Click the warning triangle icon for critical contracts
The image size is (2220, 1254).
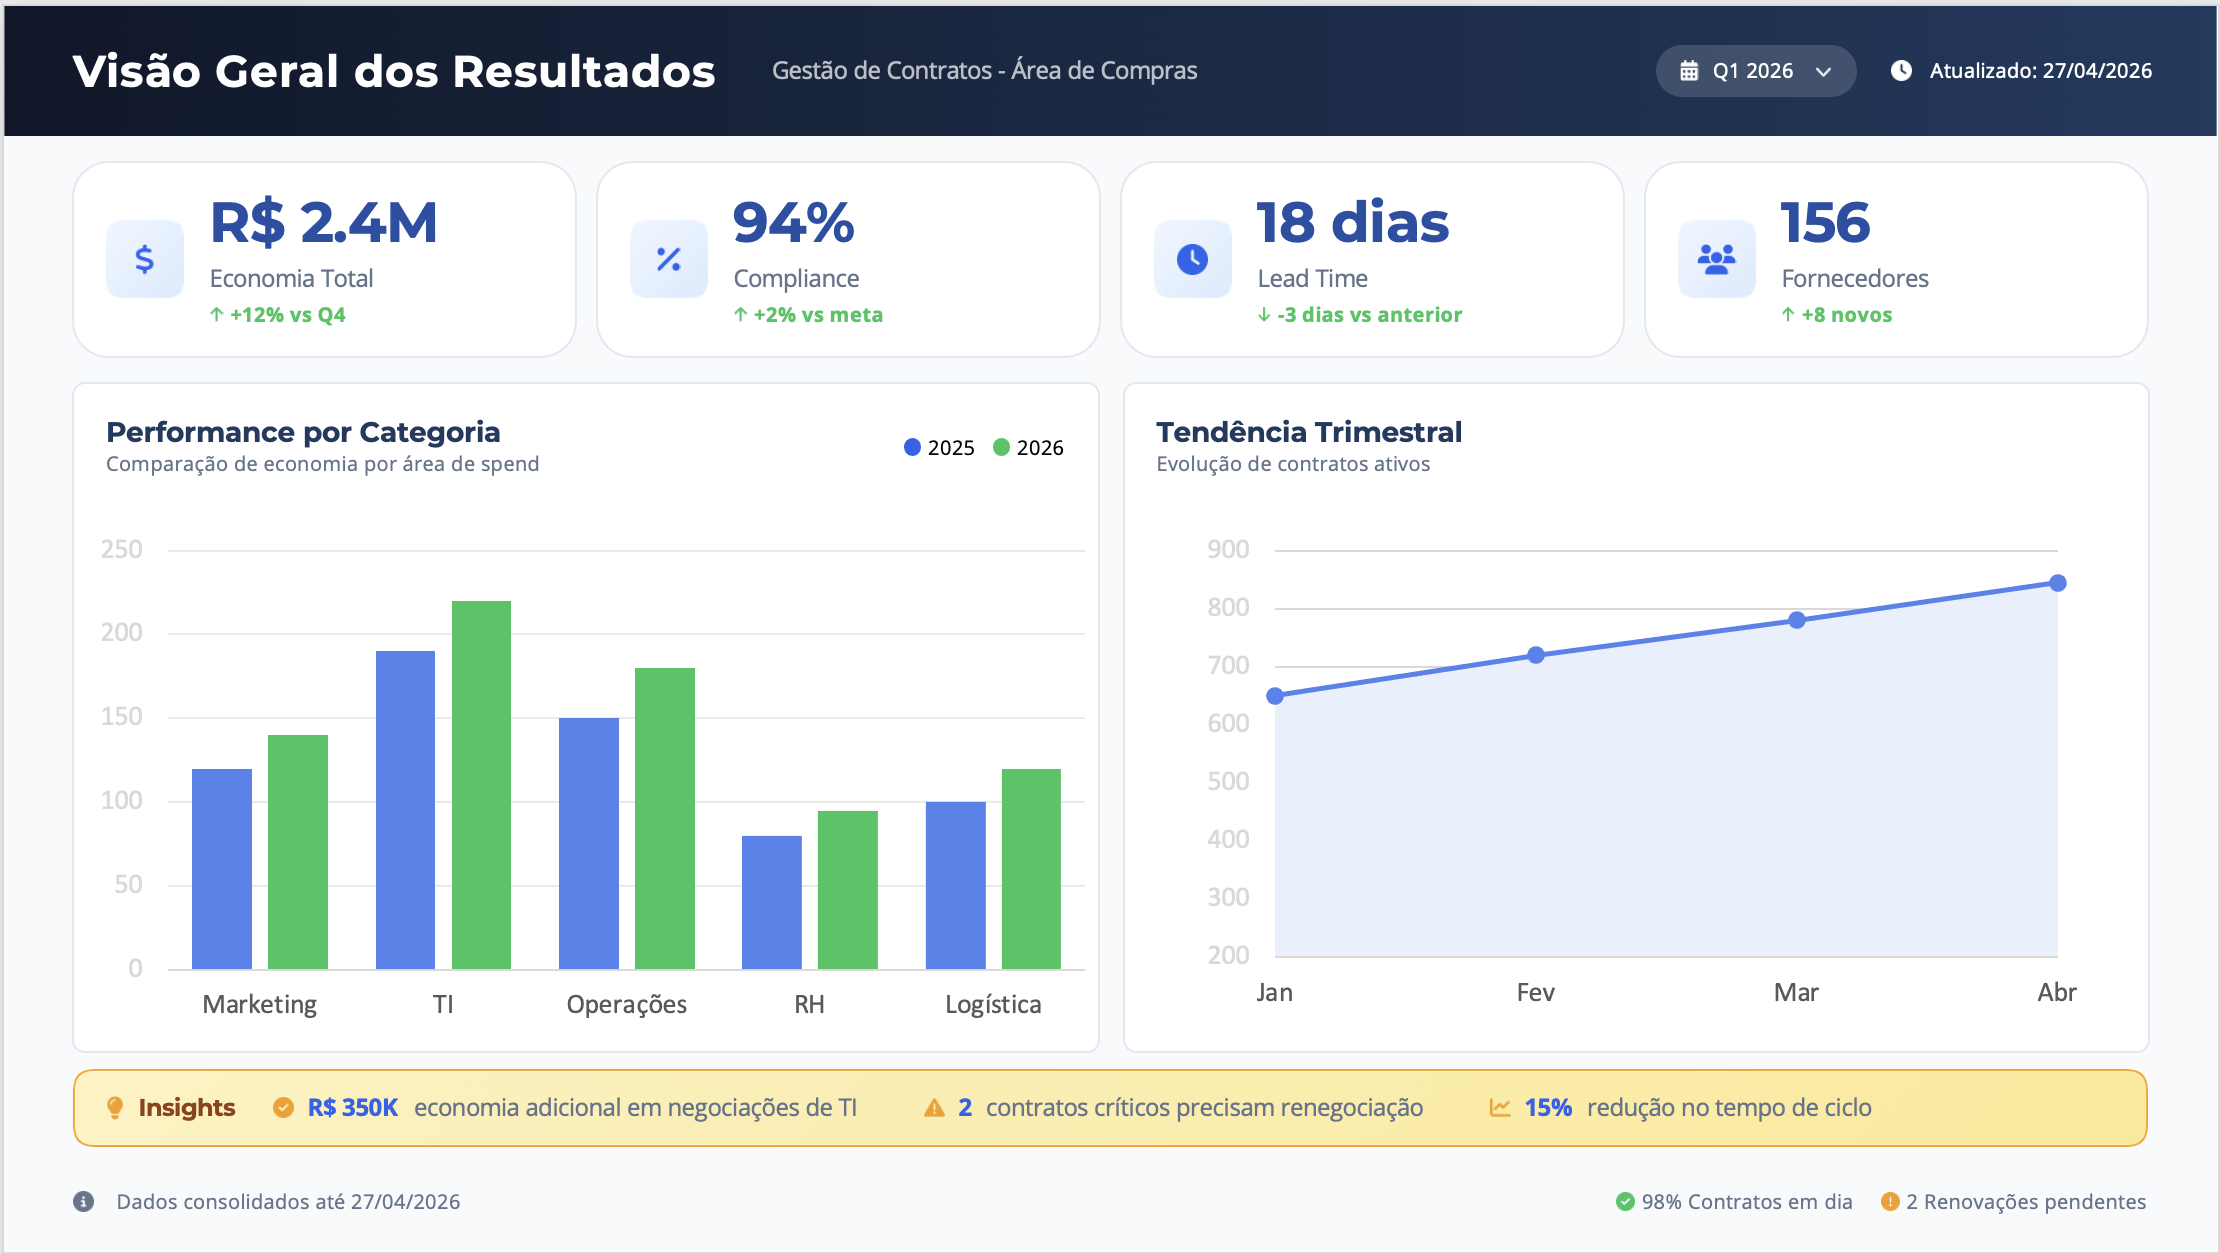(x=934, y=1108)
